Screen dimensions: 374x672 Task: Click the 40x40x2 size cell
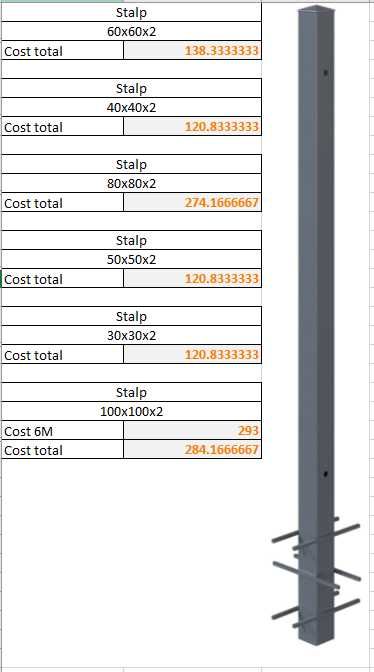(x=131, y=108)
